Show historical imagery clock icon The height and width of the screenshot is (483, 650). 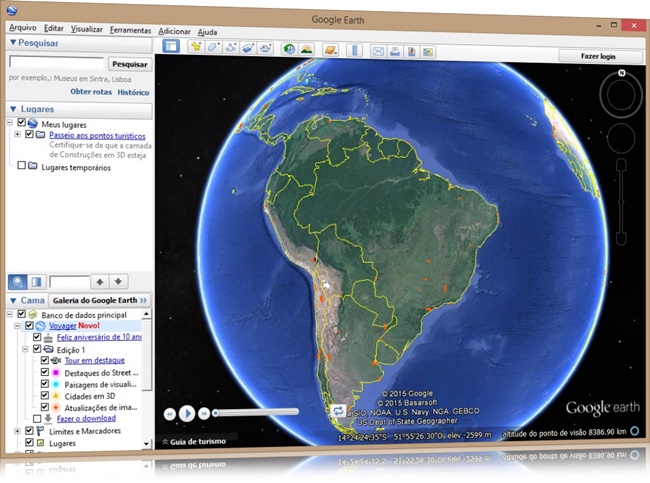289,49
